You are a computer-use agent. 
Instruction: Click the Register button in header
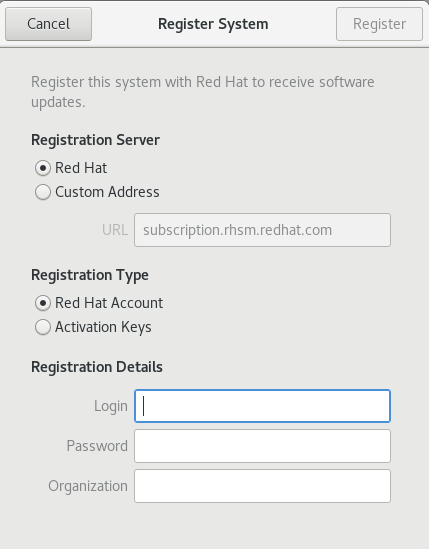click(379, 24)
